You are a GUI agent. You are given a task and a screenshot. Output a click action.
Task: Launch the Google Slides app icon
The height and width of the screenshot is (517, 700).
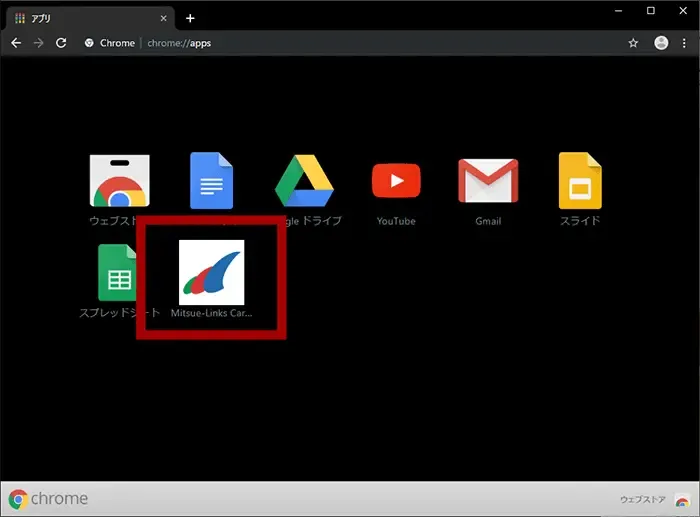pyautogui.click(x=580, y=180)
